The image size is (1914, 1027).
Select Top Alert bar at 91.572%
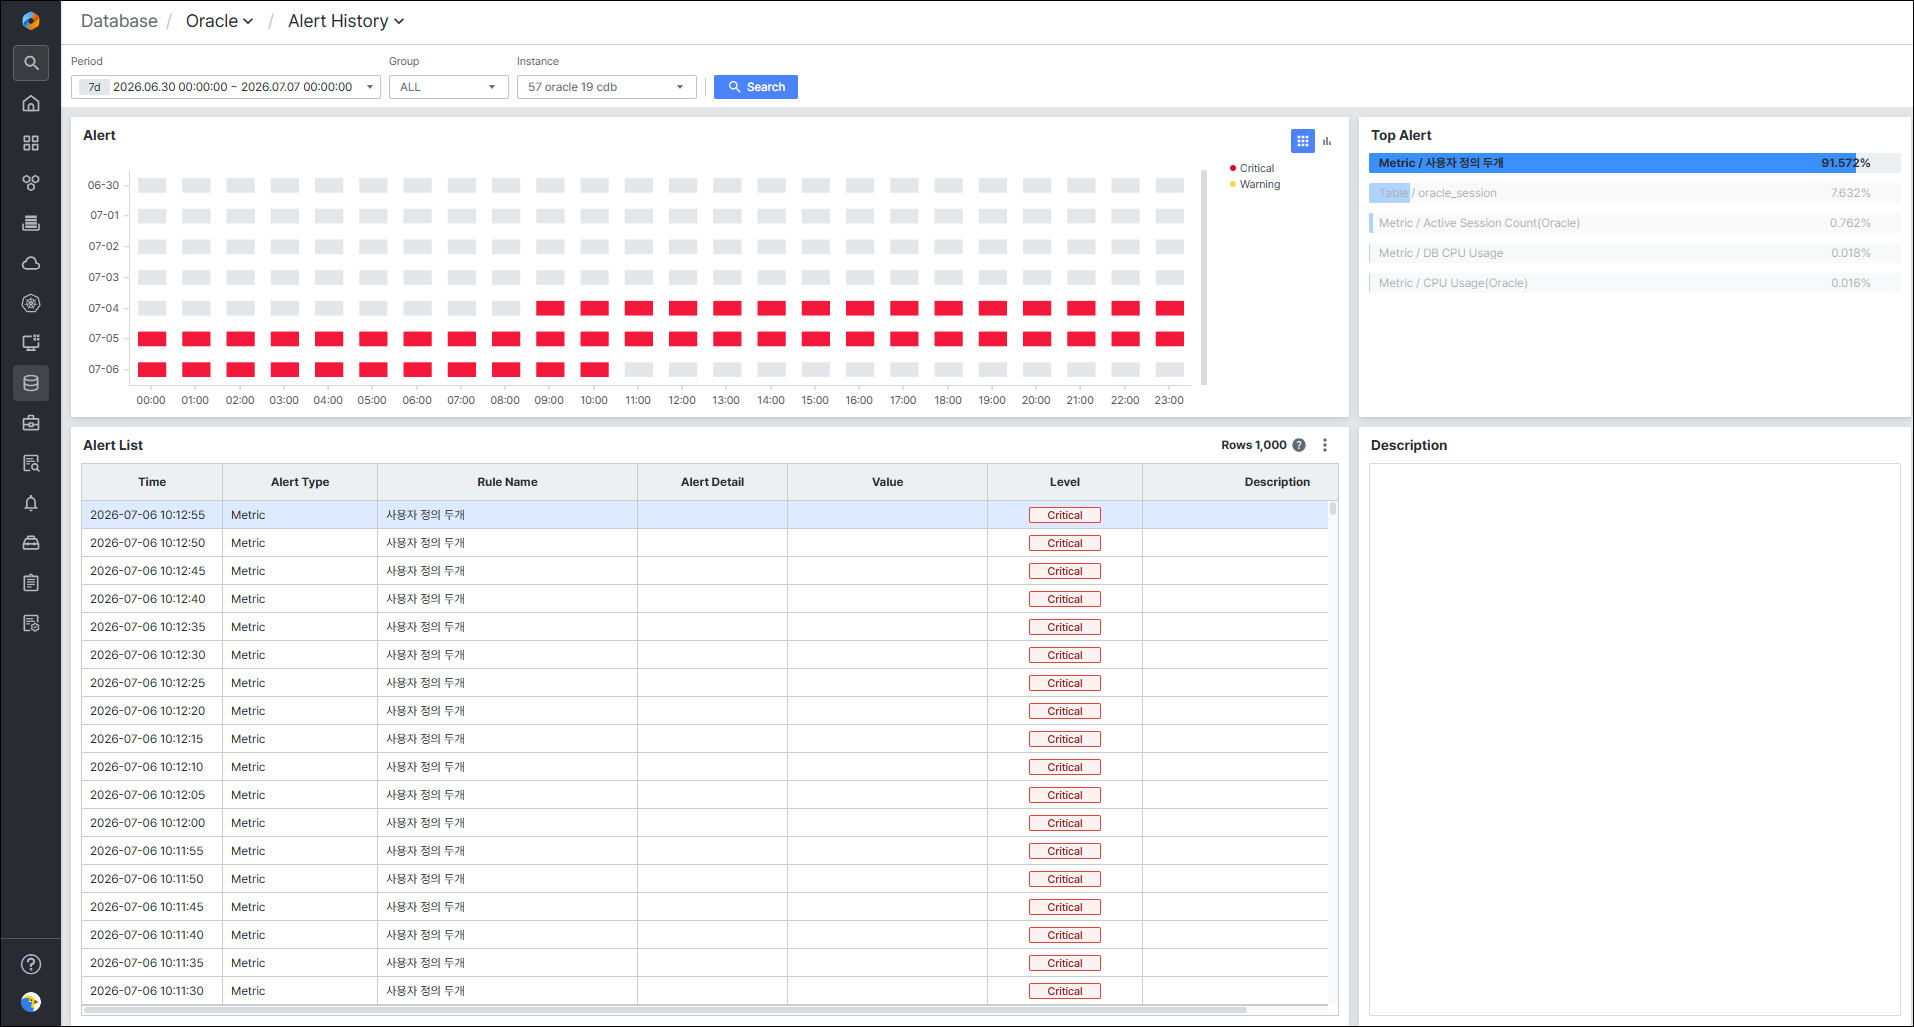click(1634, 163)
